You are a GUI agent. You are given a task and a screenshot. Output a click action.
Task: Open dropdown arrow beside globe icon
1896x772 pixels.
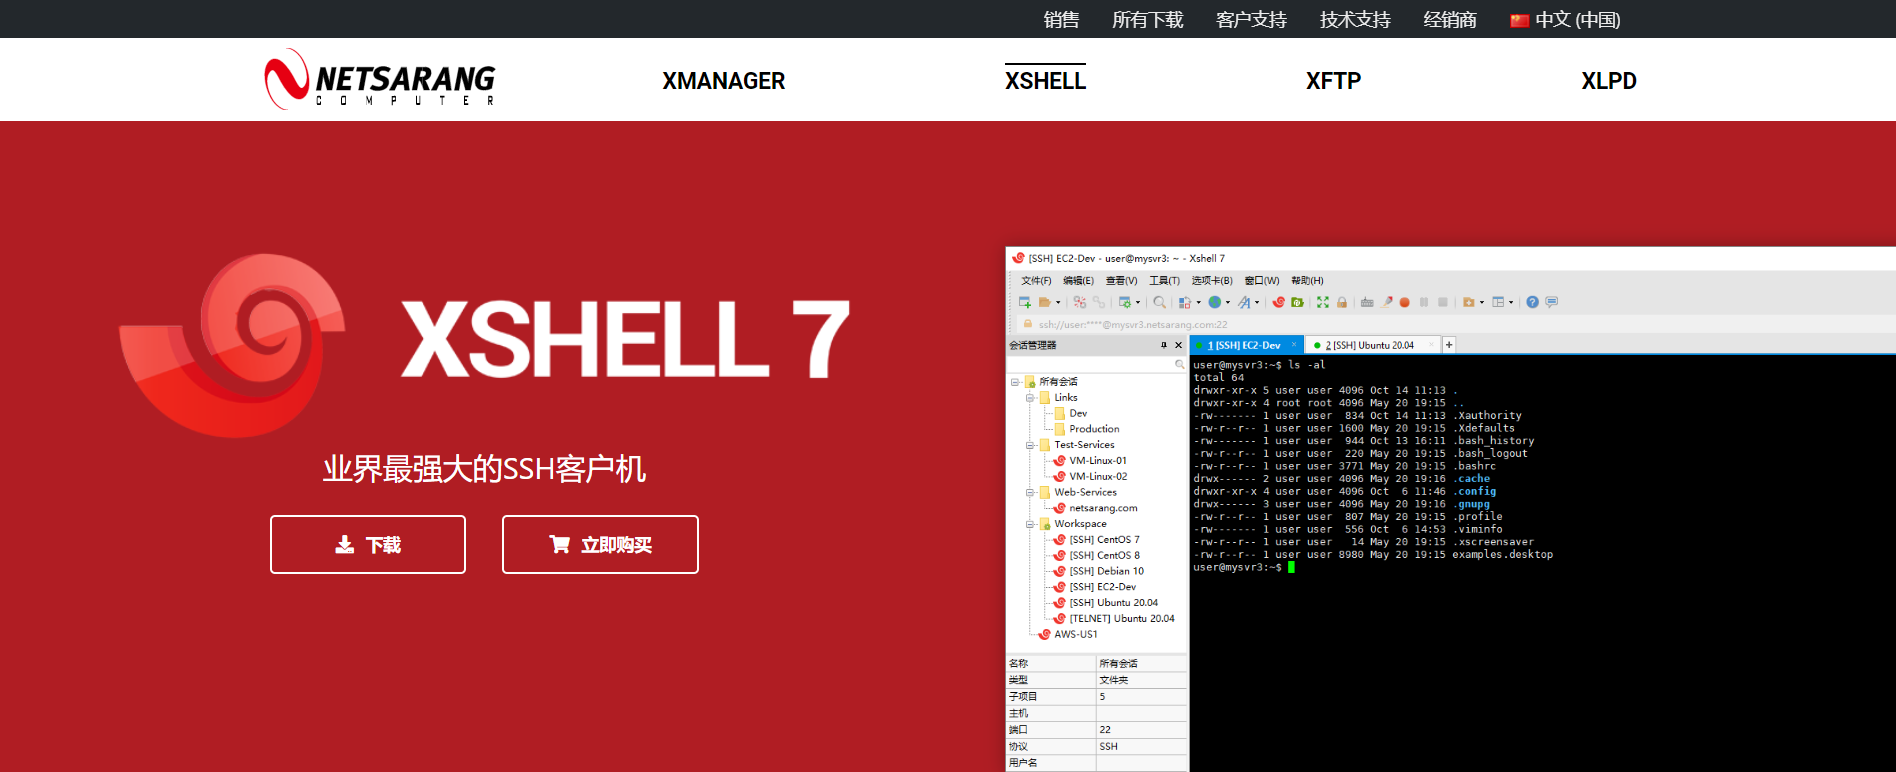click(1228, 302)
